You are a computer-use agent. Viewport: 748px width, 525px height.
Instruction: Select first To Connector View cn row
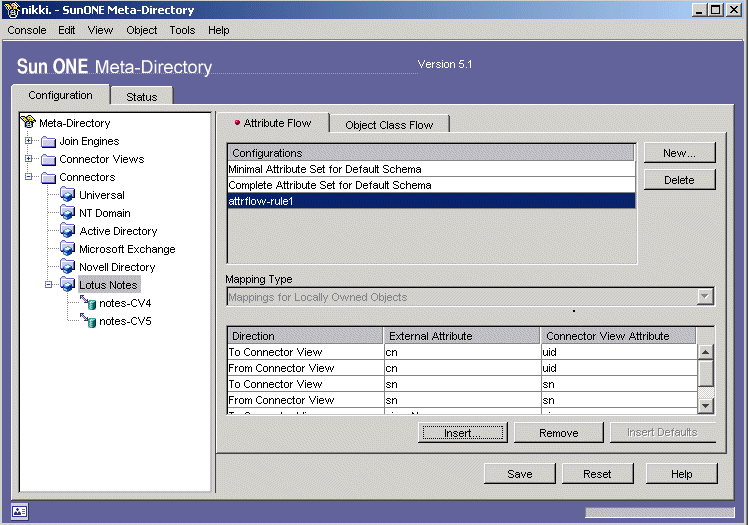pos(462,352)
